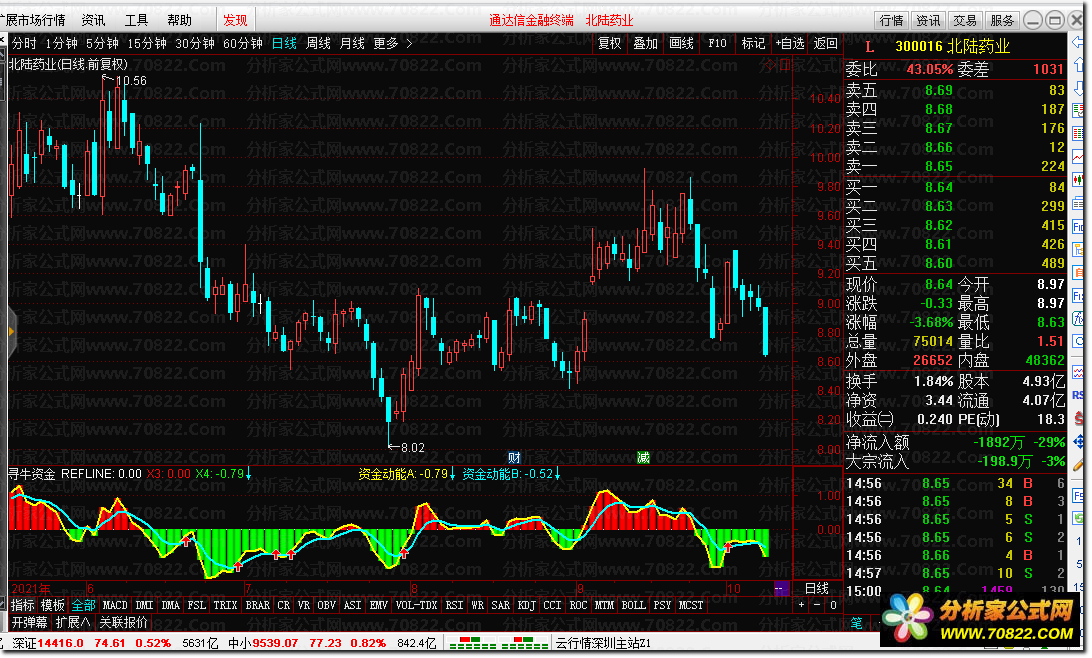Toggle 开弹幕 bullet comments
Screen dimensions: 1092x658
[29, 622]
